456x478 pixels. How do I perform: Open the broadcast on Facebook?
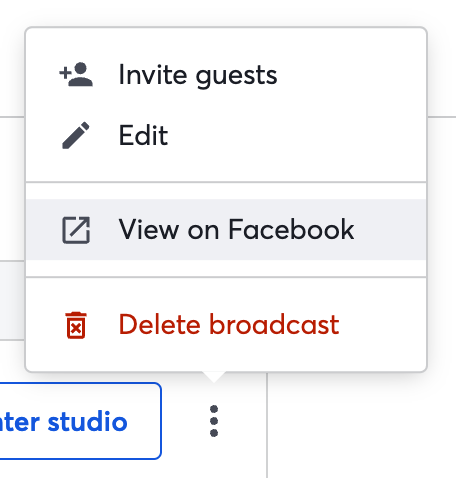click(x=226, y=230)
